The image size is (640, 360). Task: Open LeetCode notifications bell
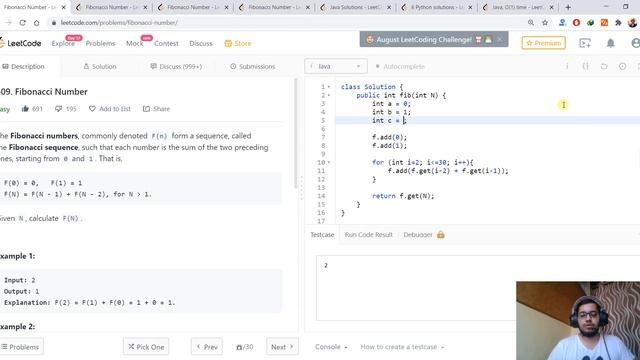tap(610, 43)
